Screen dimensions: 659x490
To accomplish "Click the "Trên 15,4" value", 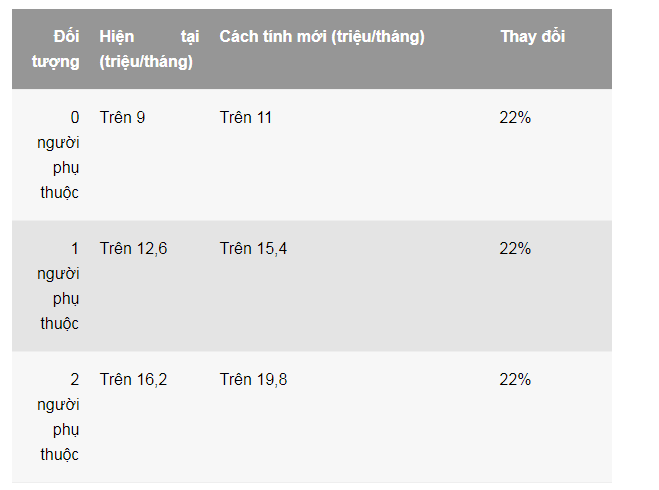I will click(x=254, y=249).
